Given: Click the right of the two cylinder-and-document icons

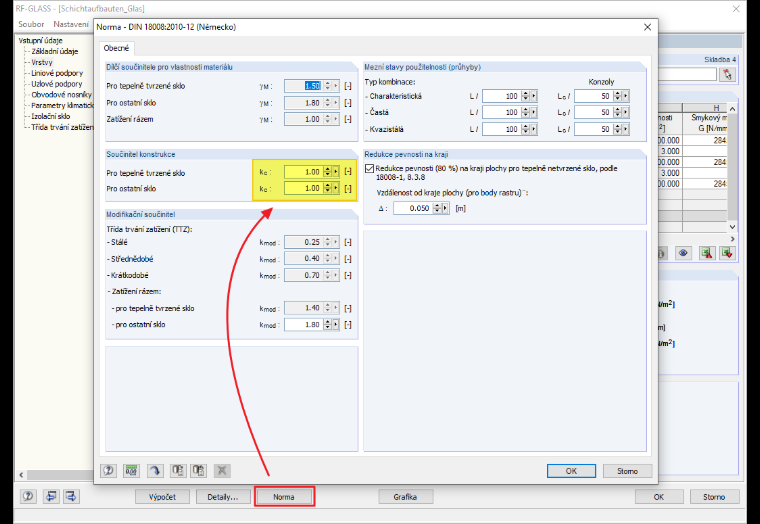Looking at the screenshot, I should 199,470.
